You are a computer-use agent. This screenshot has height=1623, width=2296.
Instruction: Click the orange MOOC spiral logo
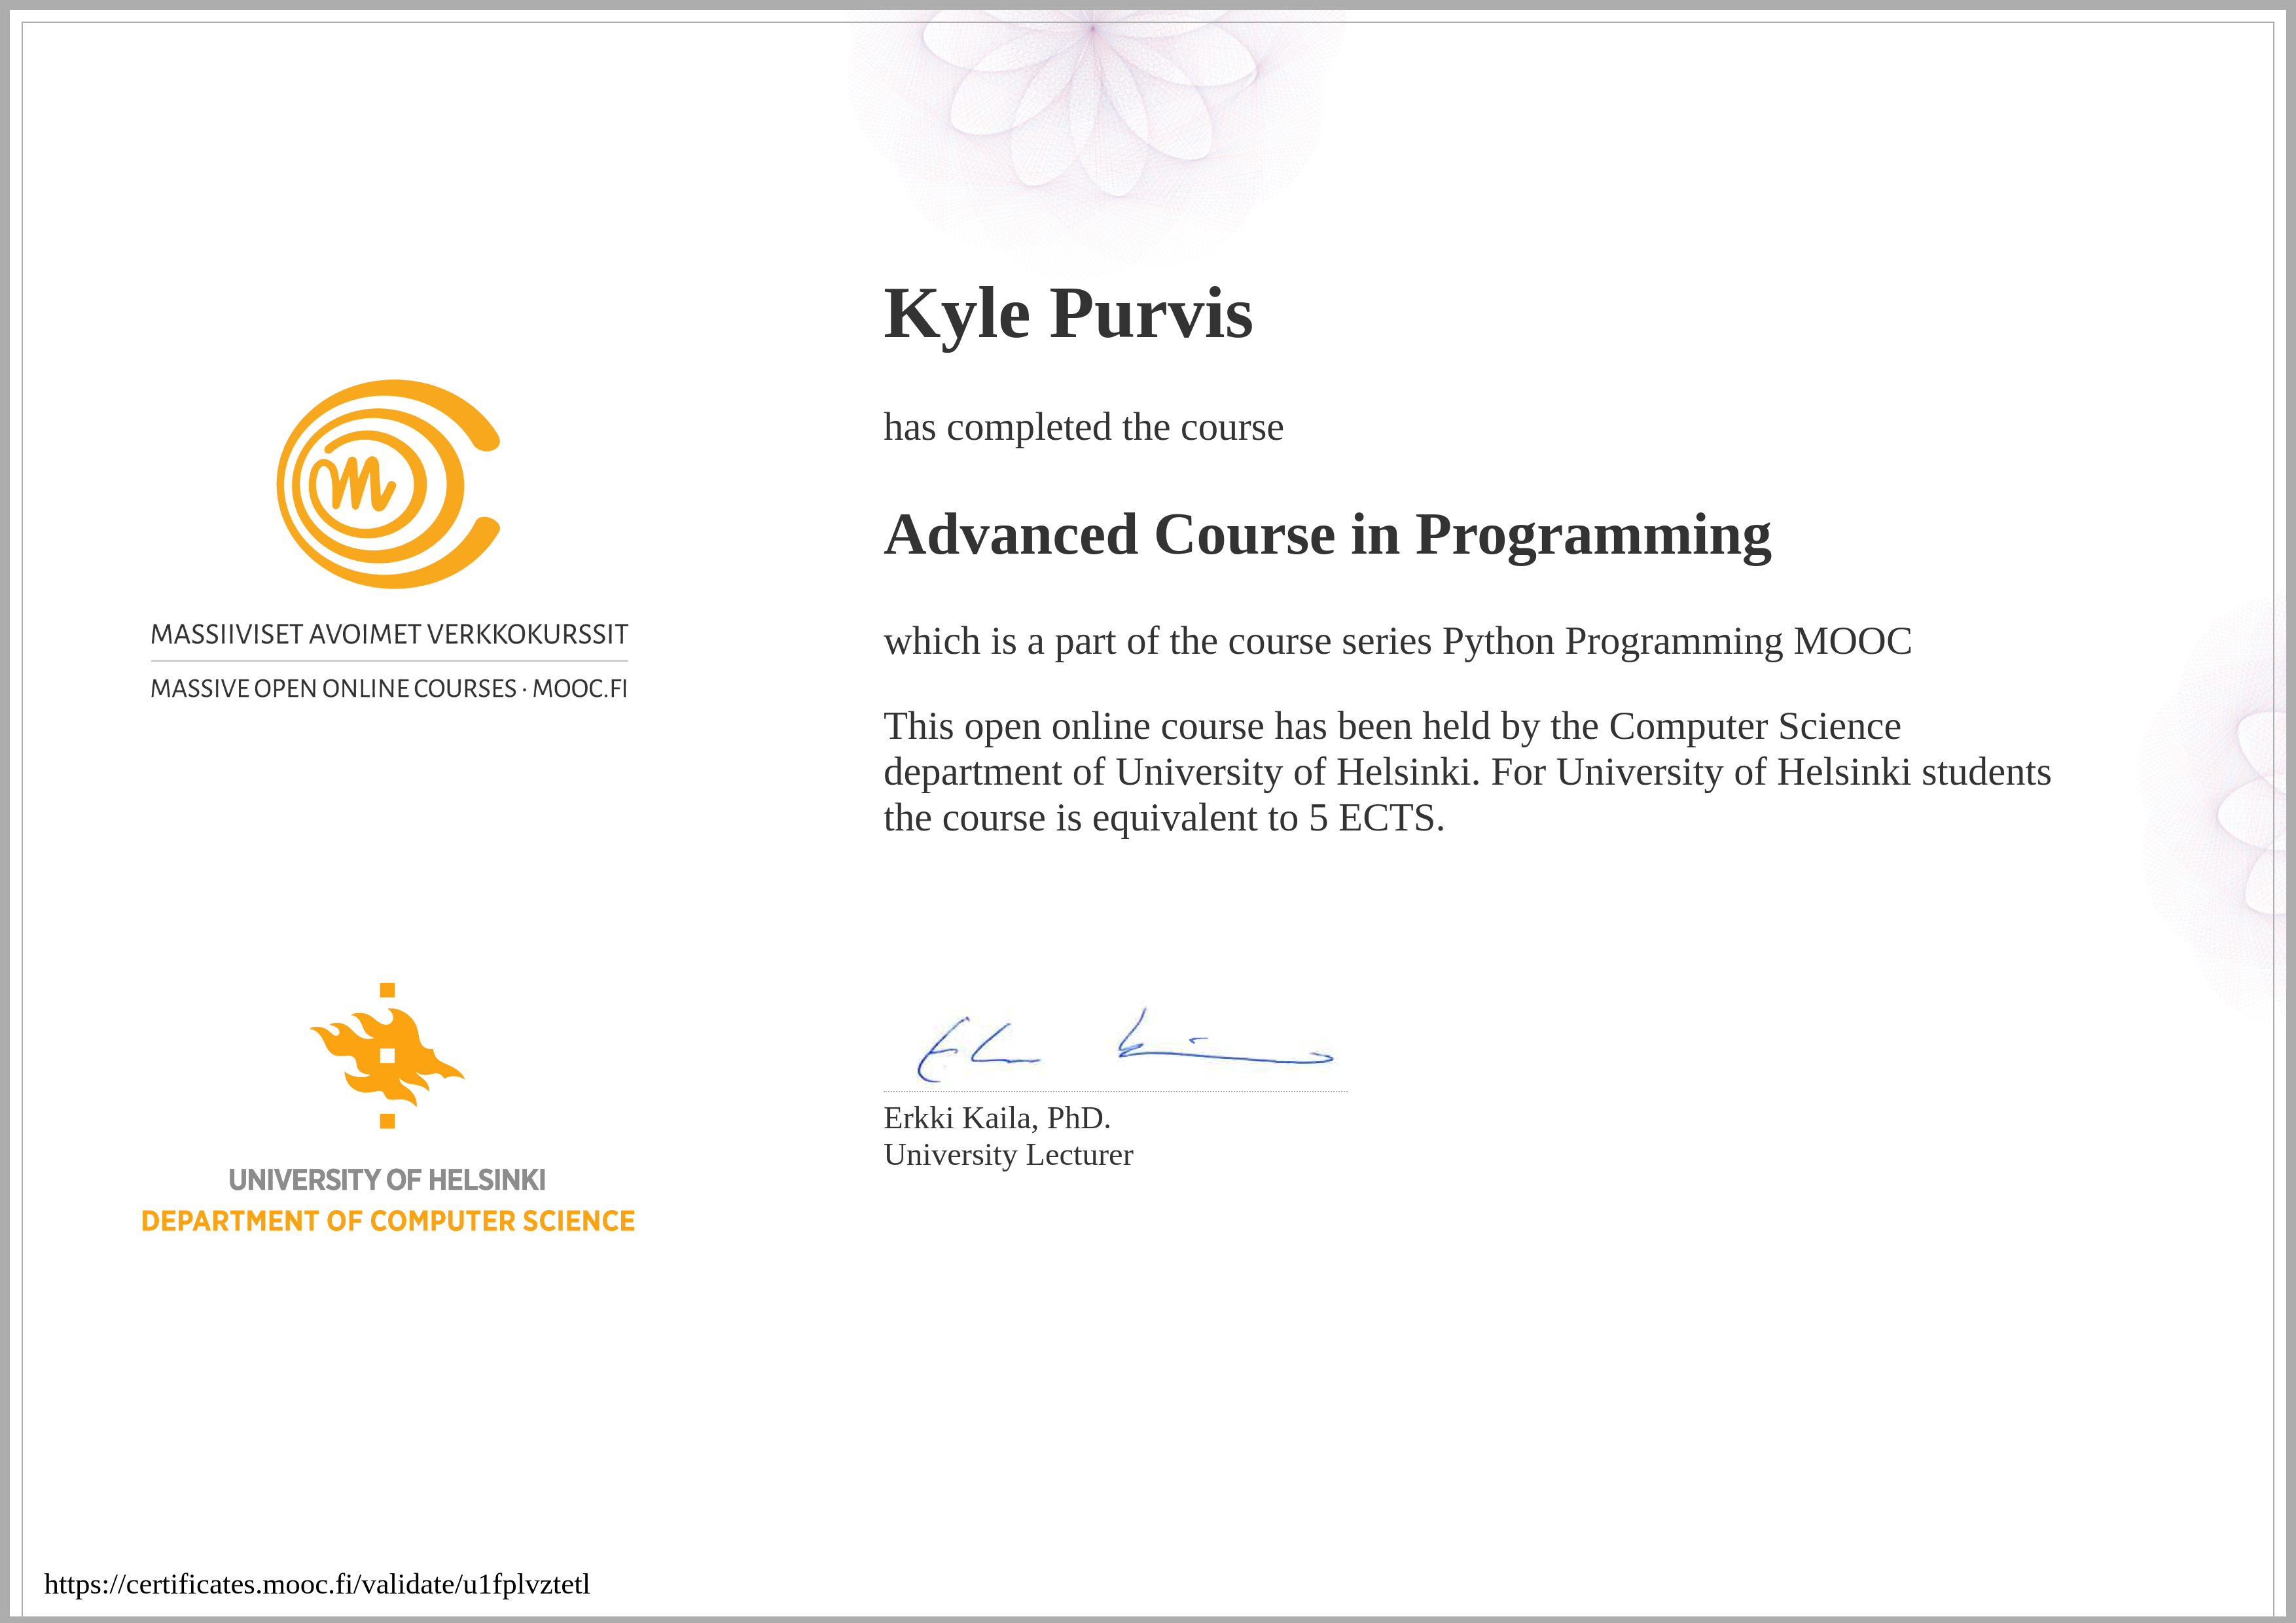(x=388, y=484)
